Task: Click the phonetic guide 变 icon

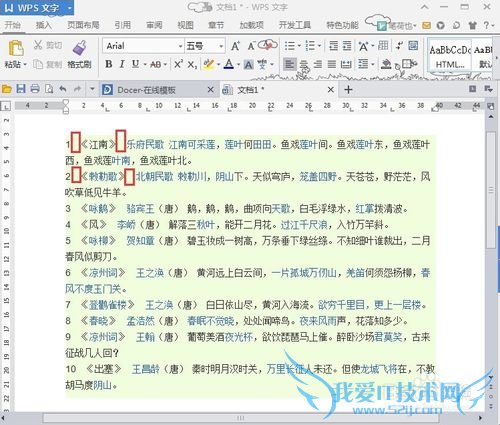Action: tap(262, 64)
